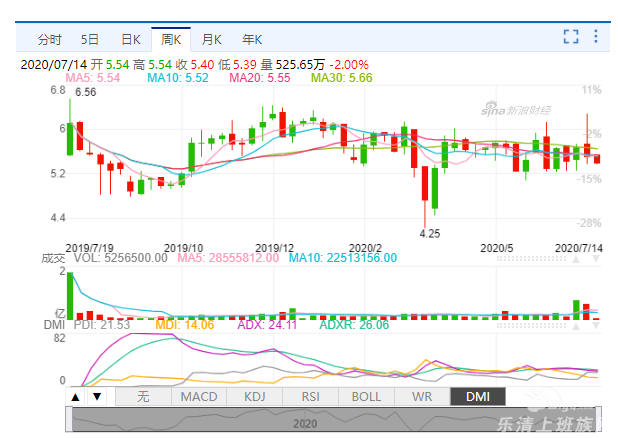
Task: Click the black up-arrow indicator button
Action: point(76,397)
